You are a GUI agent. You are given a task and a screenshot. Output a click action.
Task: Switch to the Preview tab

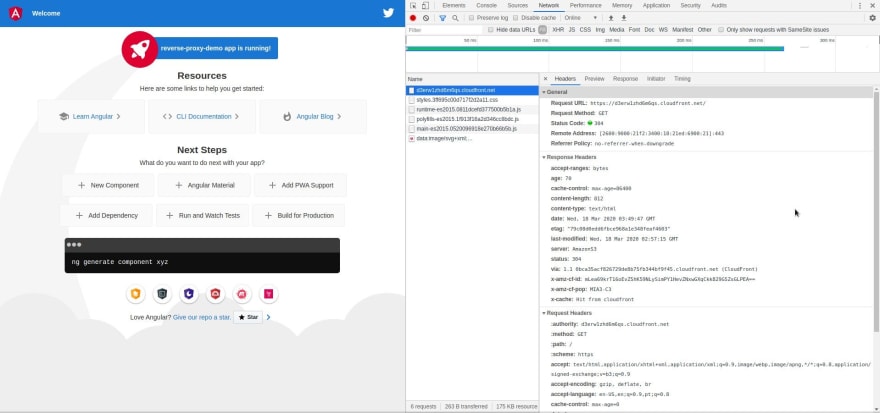(594, 79)
